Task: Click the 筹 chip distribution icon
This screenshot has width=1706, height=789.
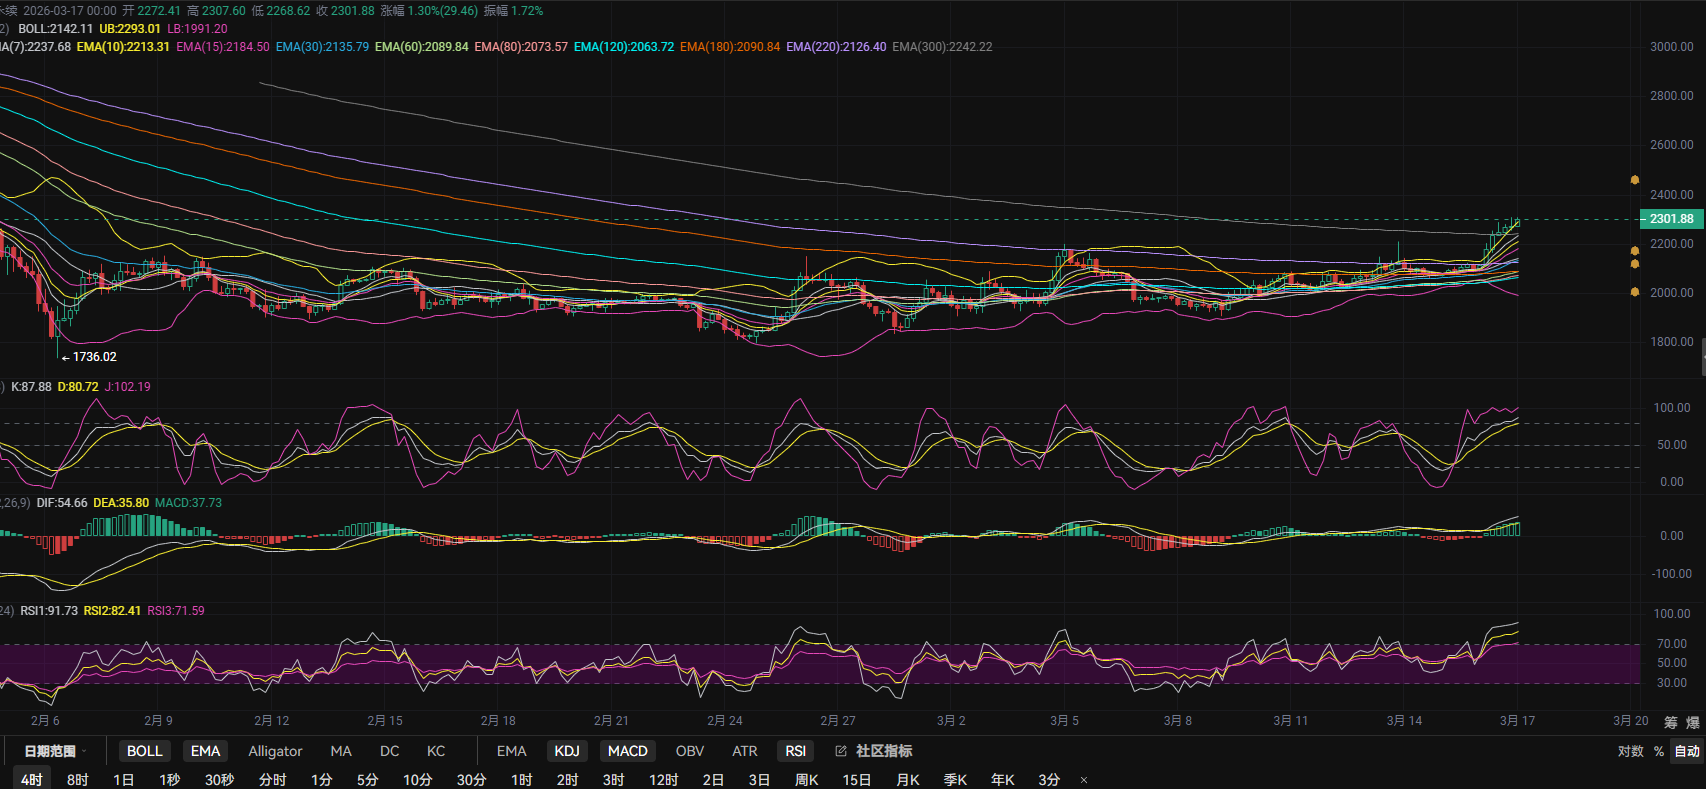Action: [x=1671, y=722]
